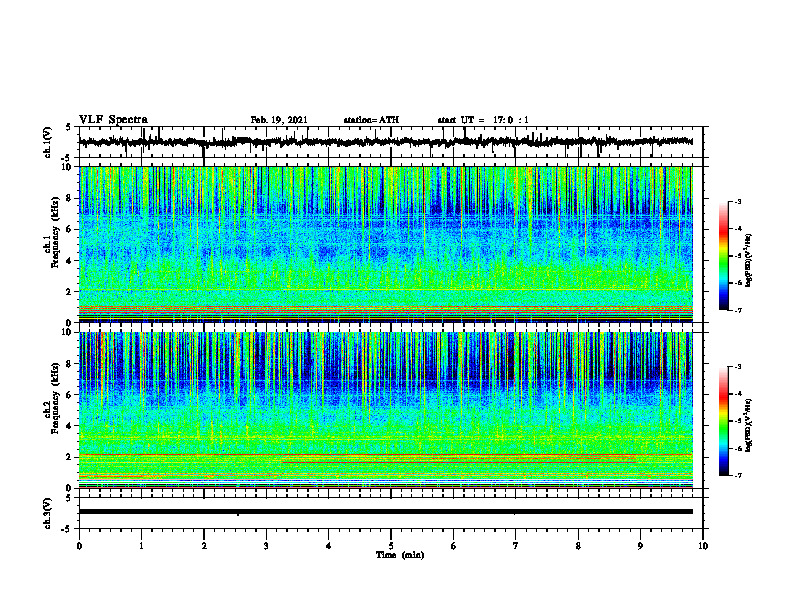792x612 pixels.
Task: Click time axis tick label "3"
Action: 266,546
